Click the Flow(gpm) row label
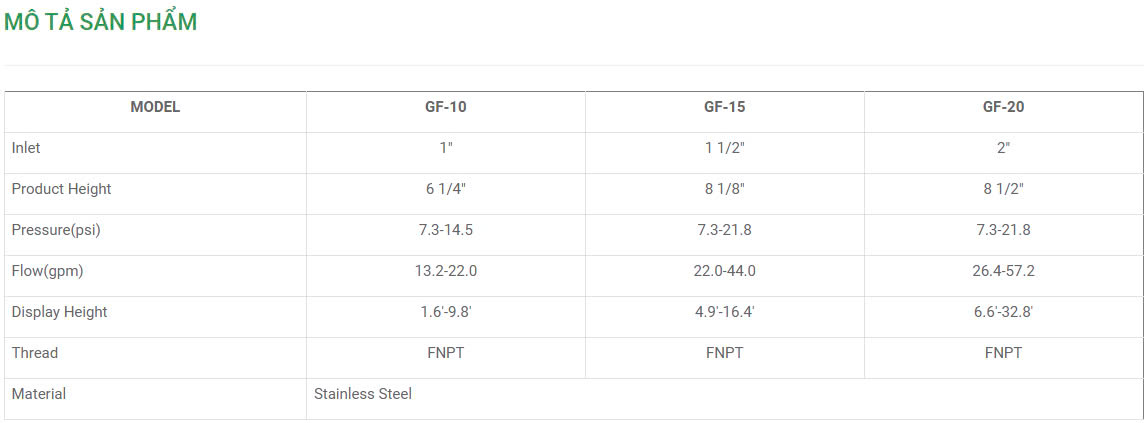 tap(48, 271)
